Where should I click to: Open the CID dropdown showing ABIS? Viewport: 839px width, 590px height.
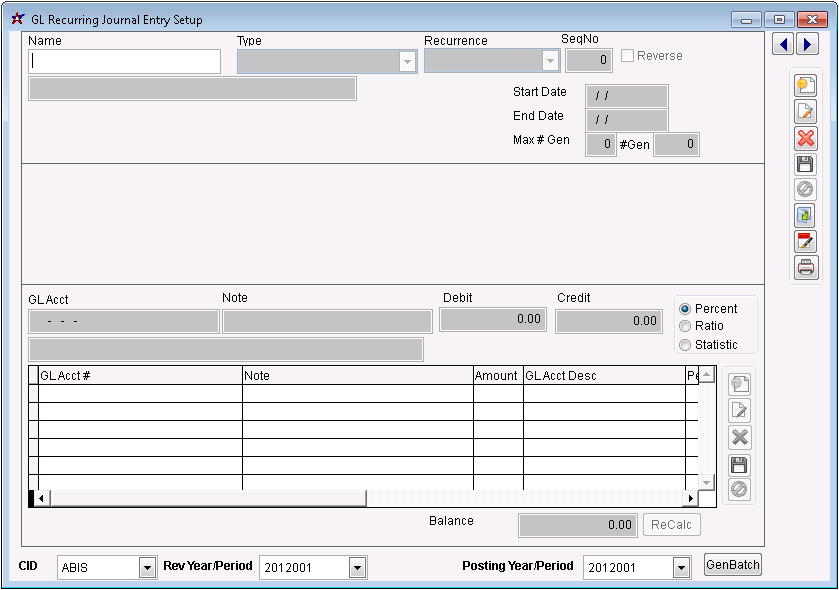coord(147,568)
